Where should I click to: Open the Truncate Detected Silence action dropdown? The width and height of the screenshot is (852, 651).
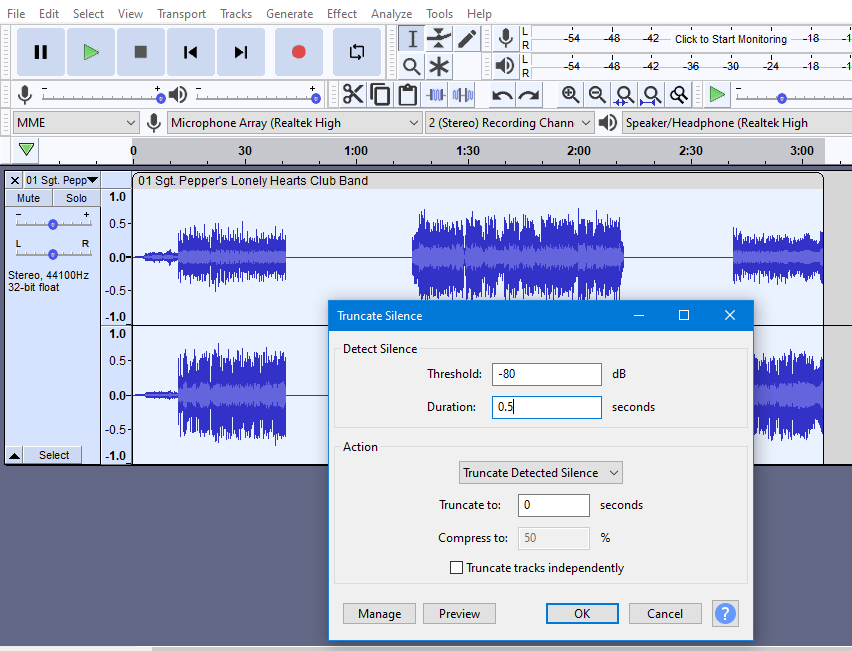point(541,473)
